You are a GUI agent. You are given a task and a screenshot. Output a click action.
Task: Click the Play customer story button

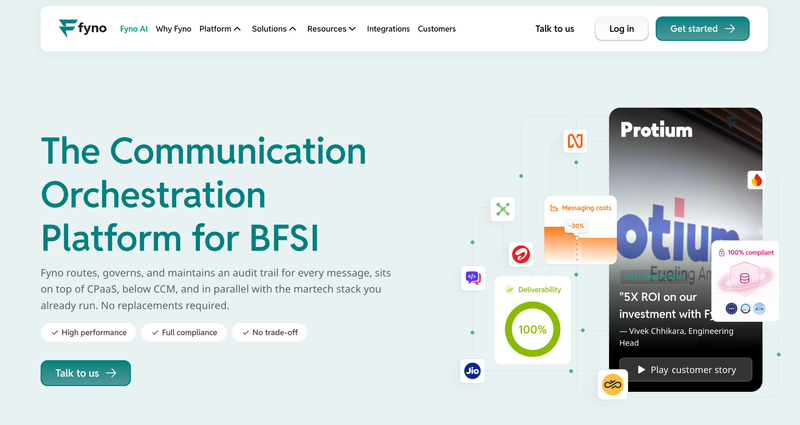(x=686, y=369)
